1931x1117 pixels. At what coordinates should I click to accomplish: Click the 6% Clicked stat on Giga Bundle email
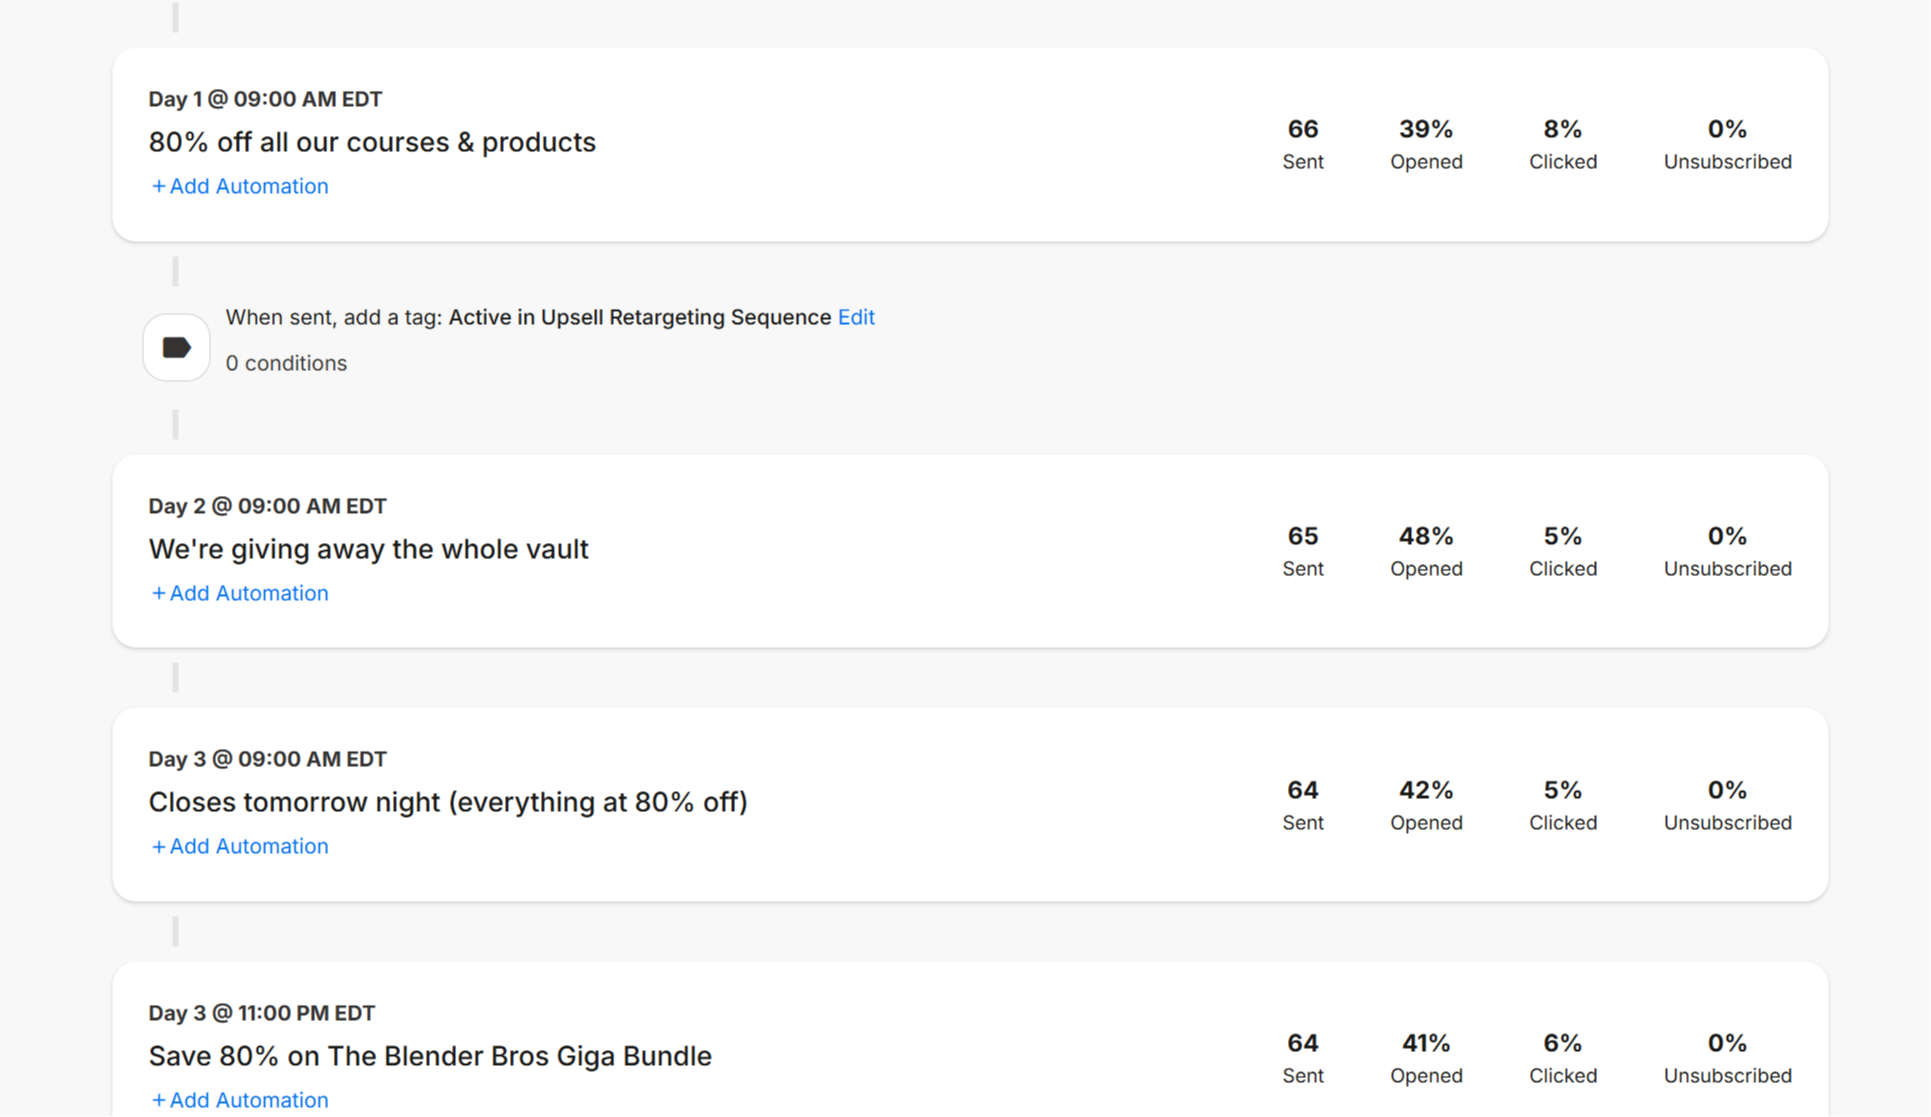[x=1562, y=1057]
